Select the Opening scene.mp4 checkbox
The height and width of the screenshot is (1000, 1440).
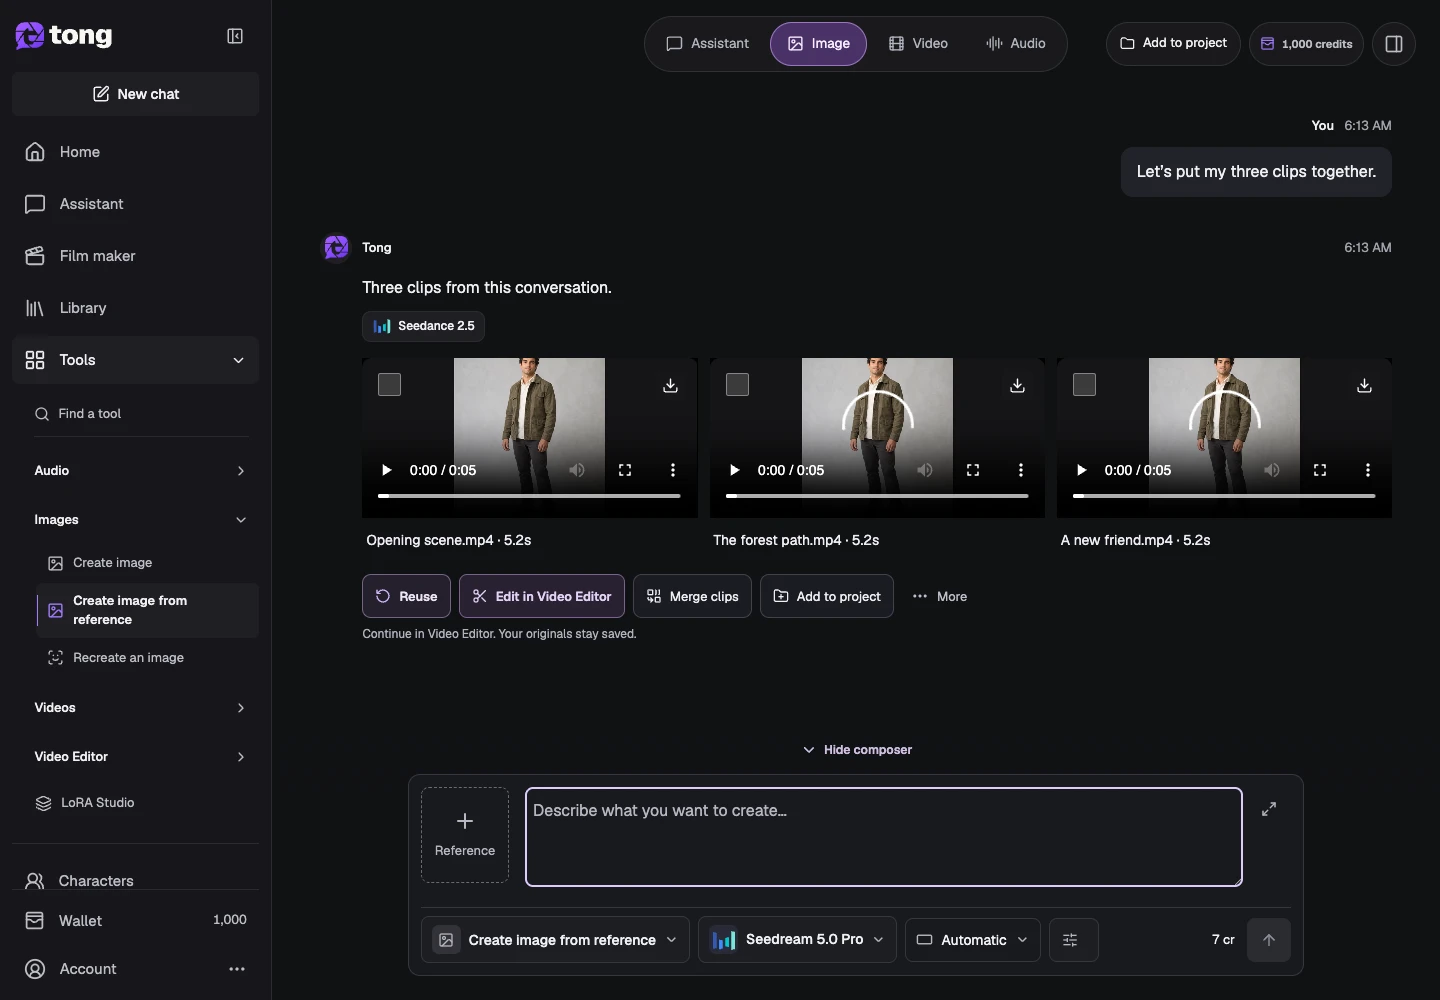[390, 385]
